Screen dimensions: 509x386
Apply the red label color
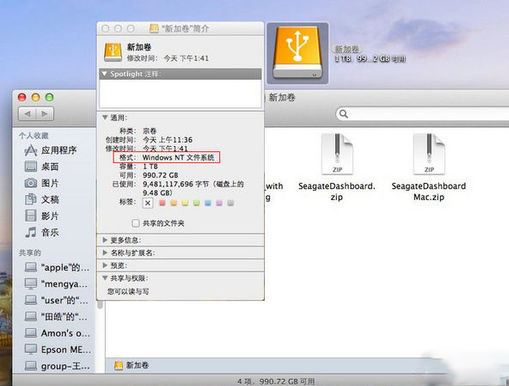162,203
